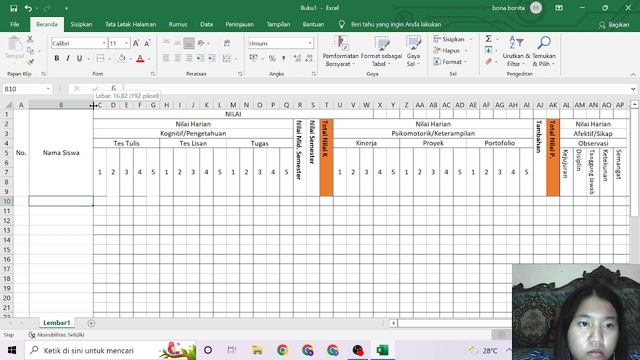Click the decrease indent icon
640x360 pixels.
[200, 58]
